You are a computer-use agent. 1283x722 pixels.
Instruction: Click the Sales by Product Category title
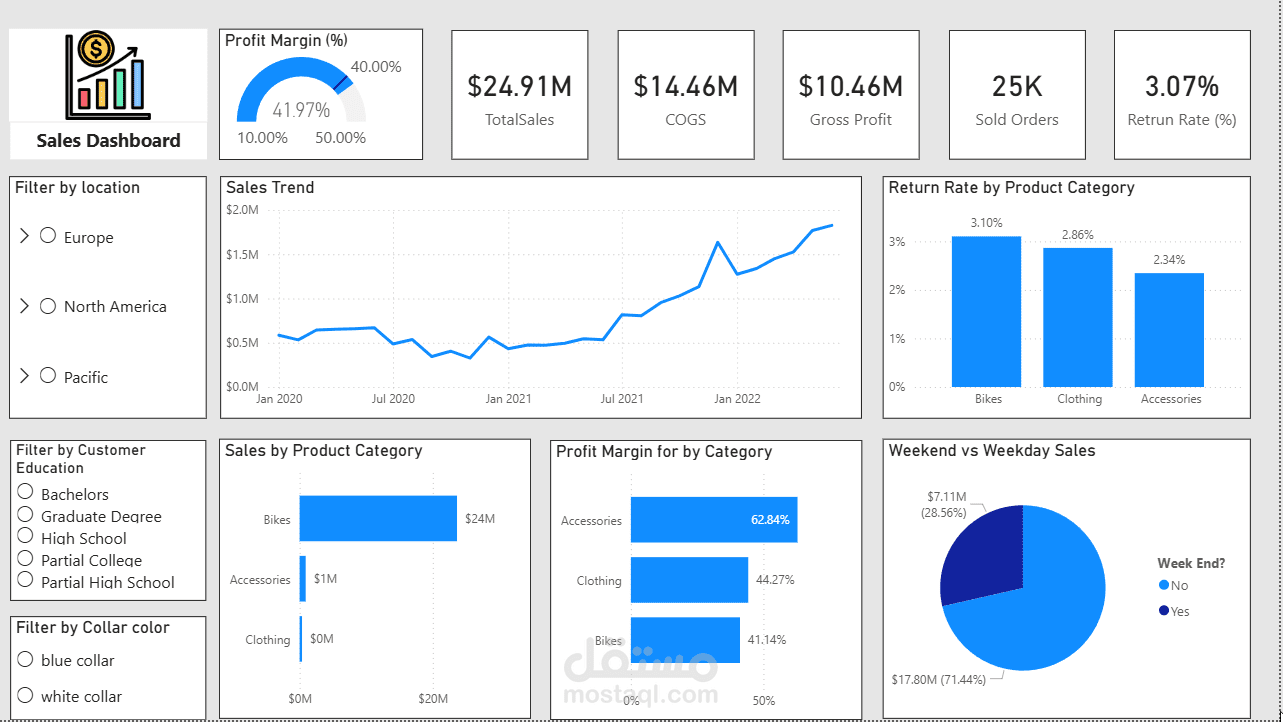click(x=324, y=451)
